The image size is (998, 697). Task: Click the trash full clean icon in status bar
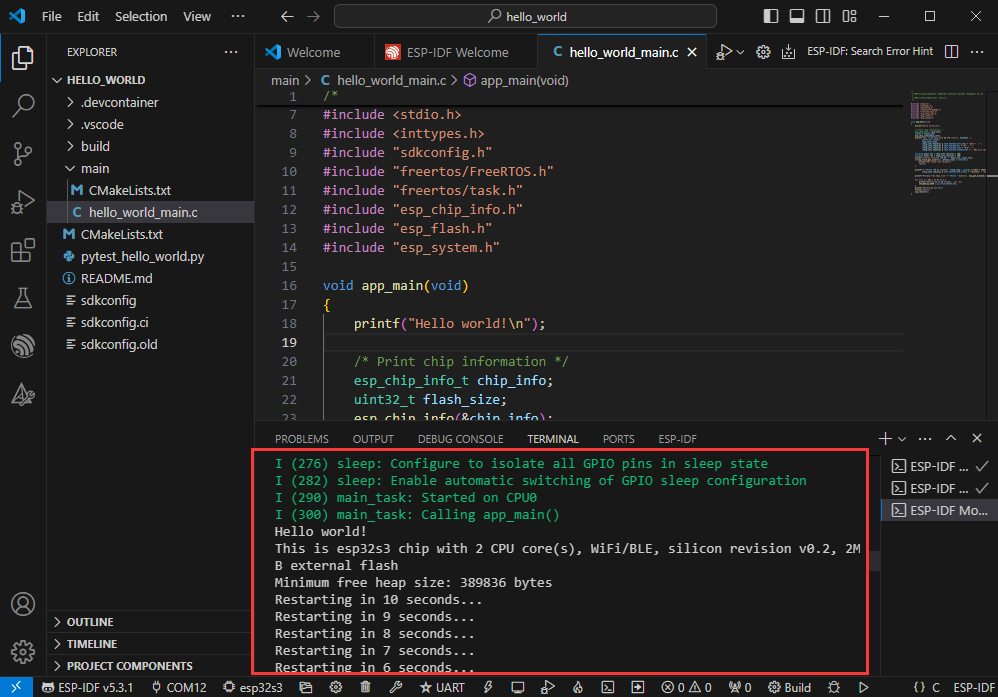(x=365, y=688)
